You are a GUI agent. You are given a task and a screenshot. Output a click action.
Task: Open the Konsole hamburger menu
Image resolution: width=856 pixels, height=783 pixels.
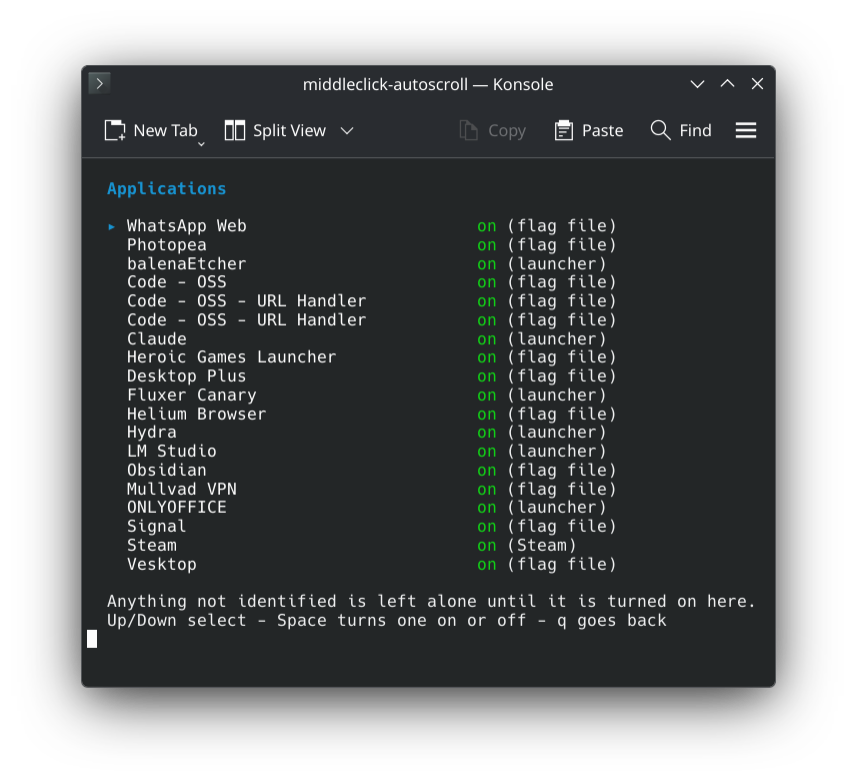[746, 130]
